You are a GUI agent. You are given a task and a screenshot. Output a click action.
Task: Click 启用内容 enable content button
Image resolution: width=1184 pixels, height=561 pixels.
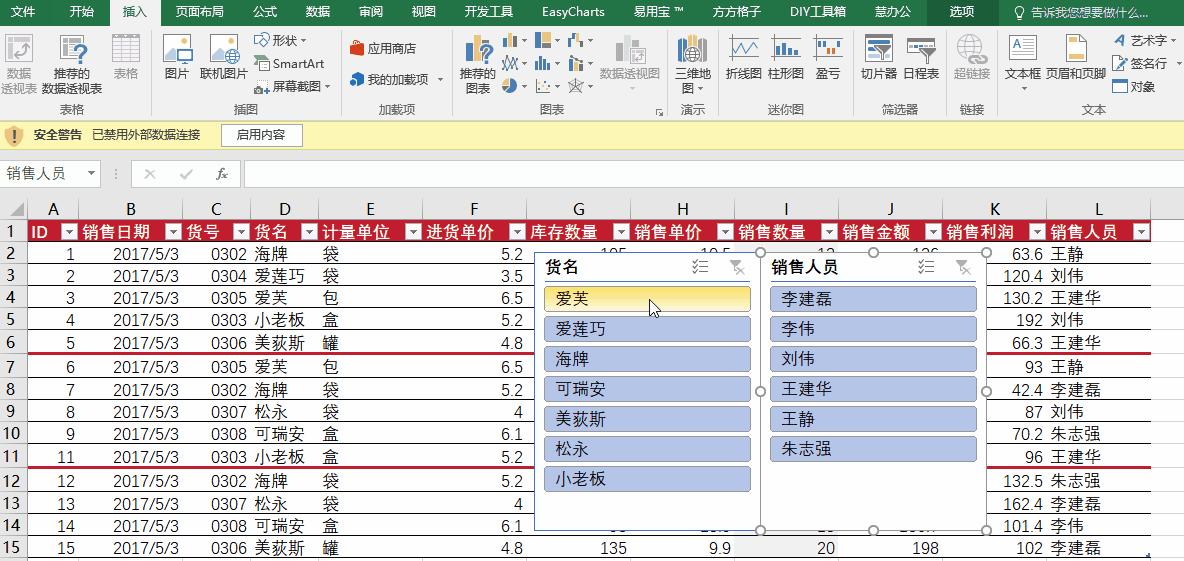click(261, 135)
